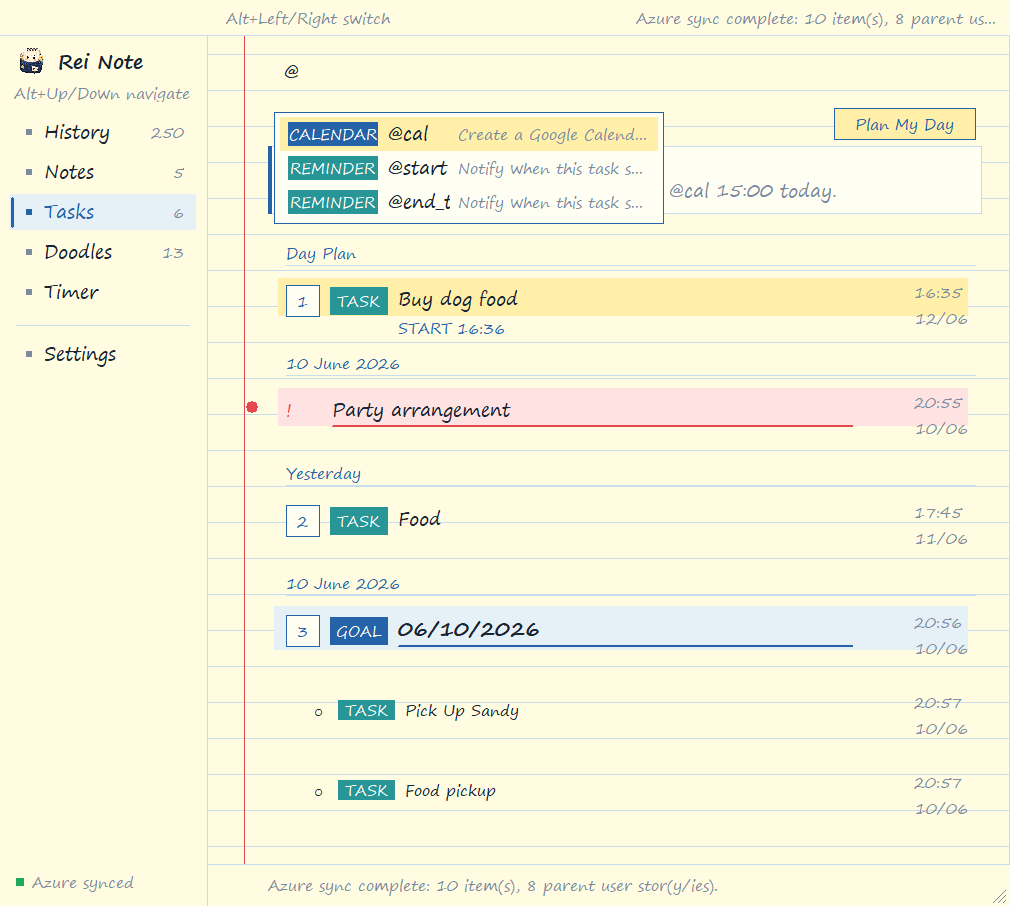
Task: Click the Alt+Left/Right switch hint
Action: (308, 19)
